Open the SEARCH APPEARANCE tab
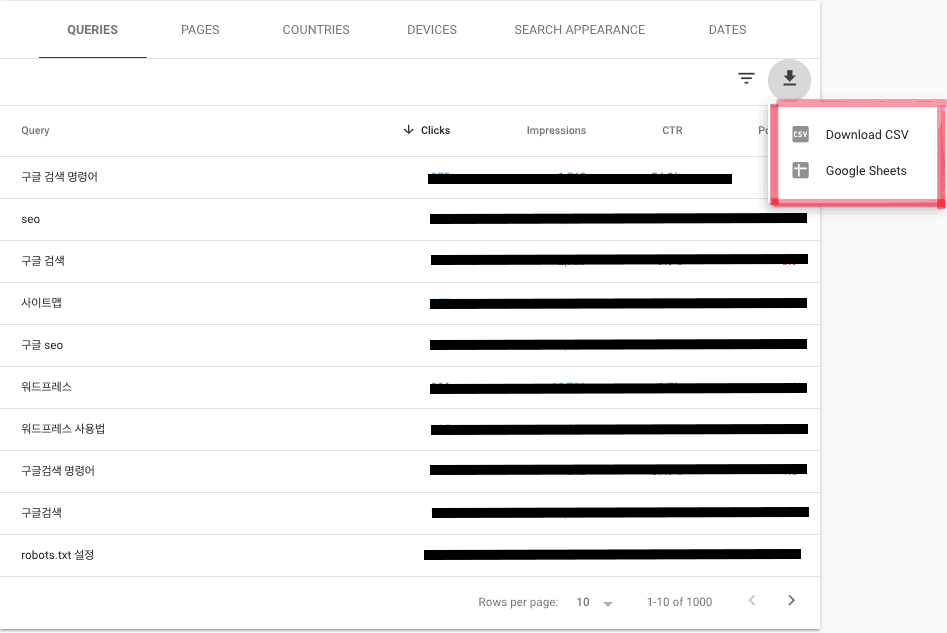This screenshot has width=947, height=633. tap(579, 29)
